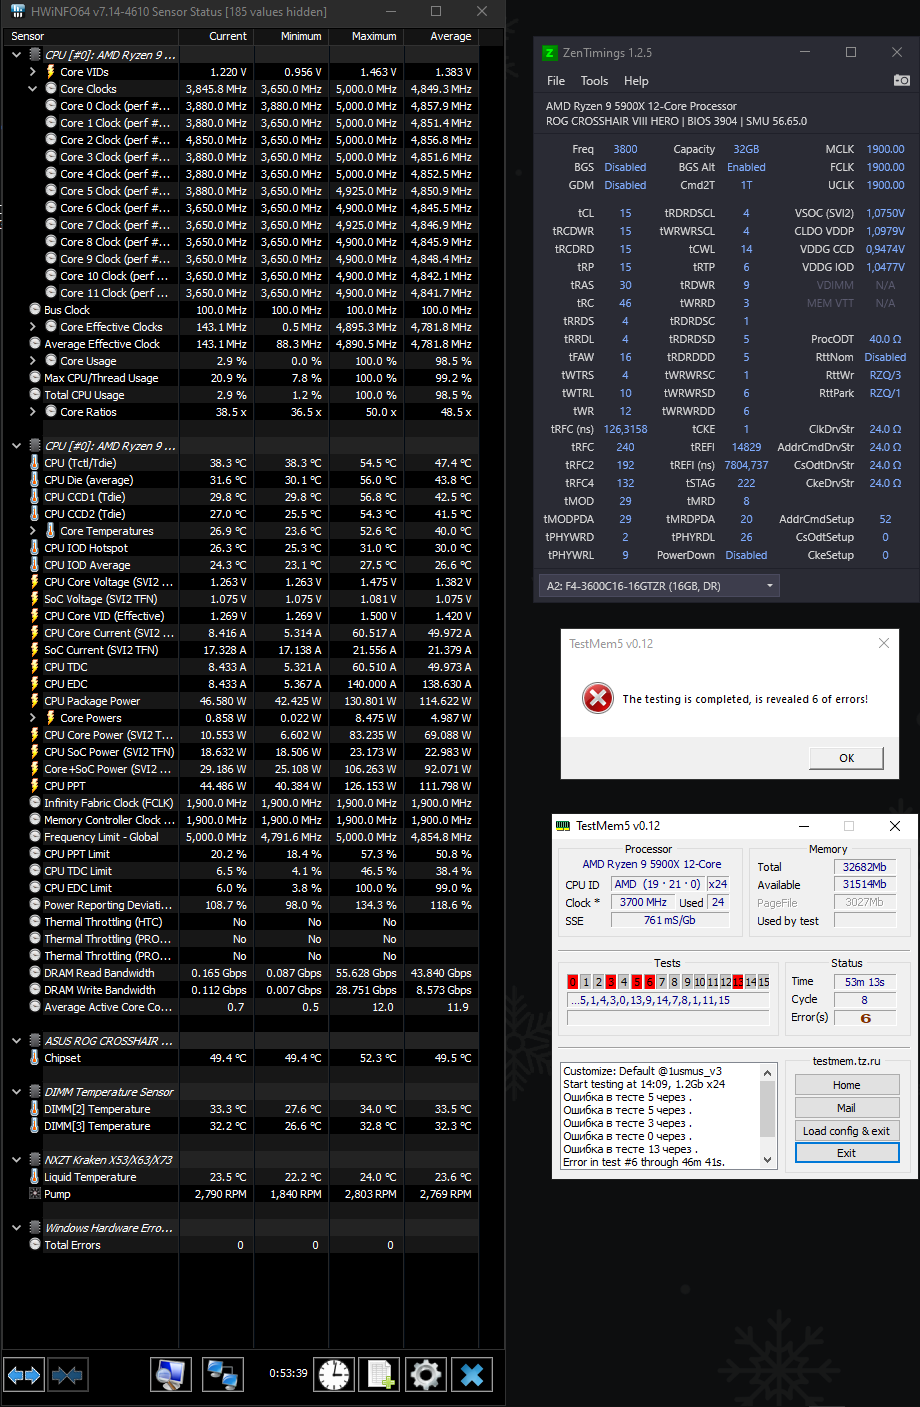Collapse the Core Clocks group
This screenshot has width=920, height=1407.
[x=33, y=89]
